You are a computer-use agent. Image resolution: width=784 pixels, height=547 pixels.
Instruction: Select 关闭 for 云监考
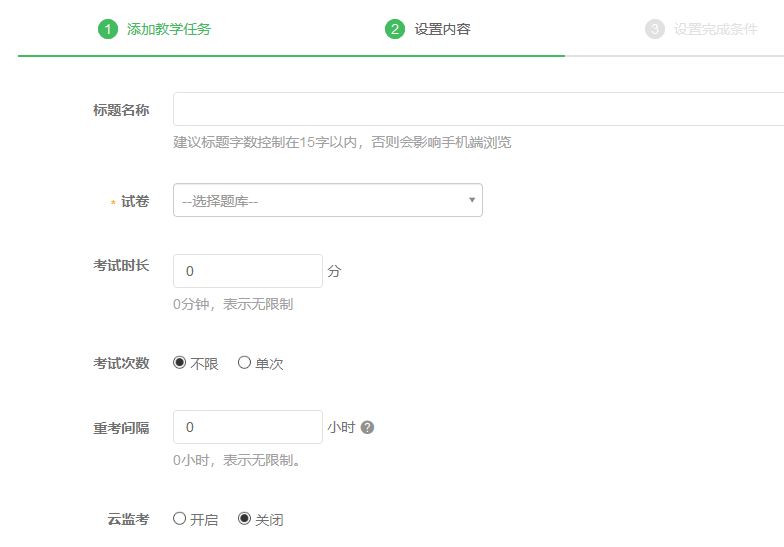coord(244,519)
